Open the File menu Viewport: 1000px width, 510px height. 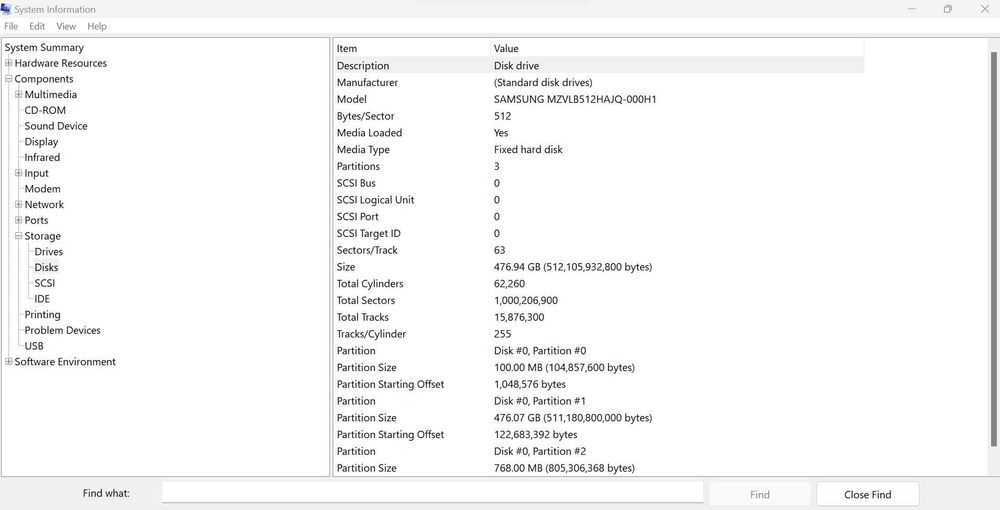(x=11, y=26)
